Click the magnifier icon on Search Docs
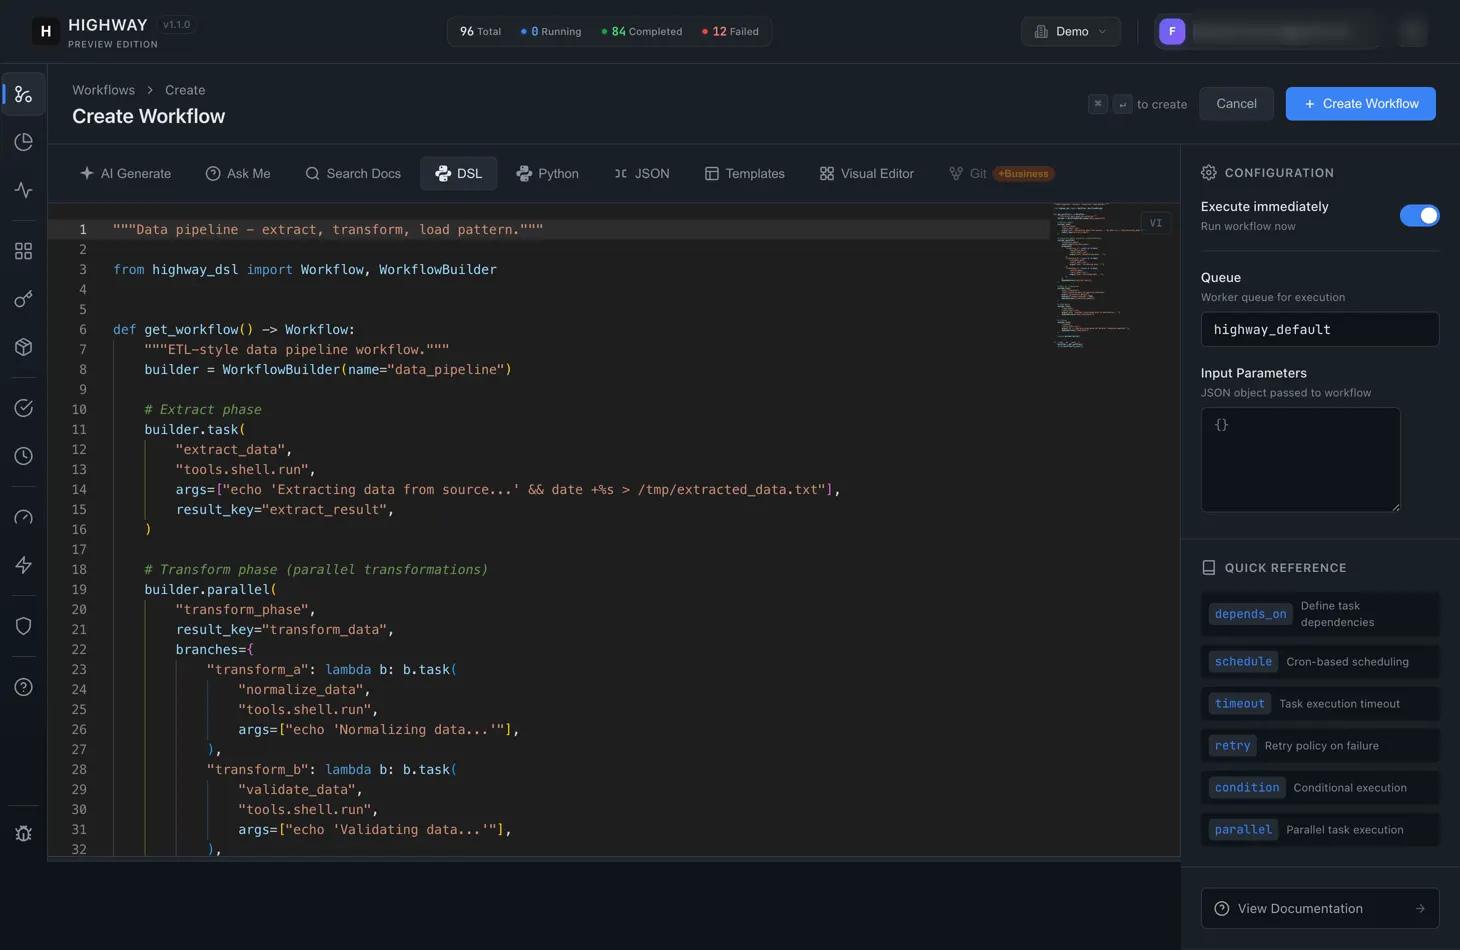 [312, 173]
